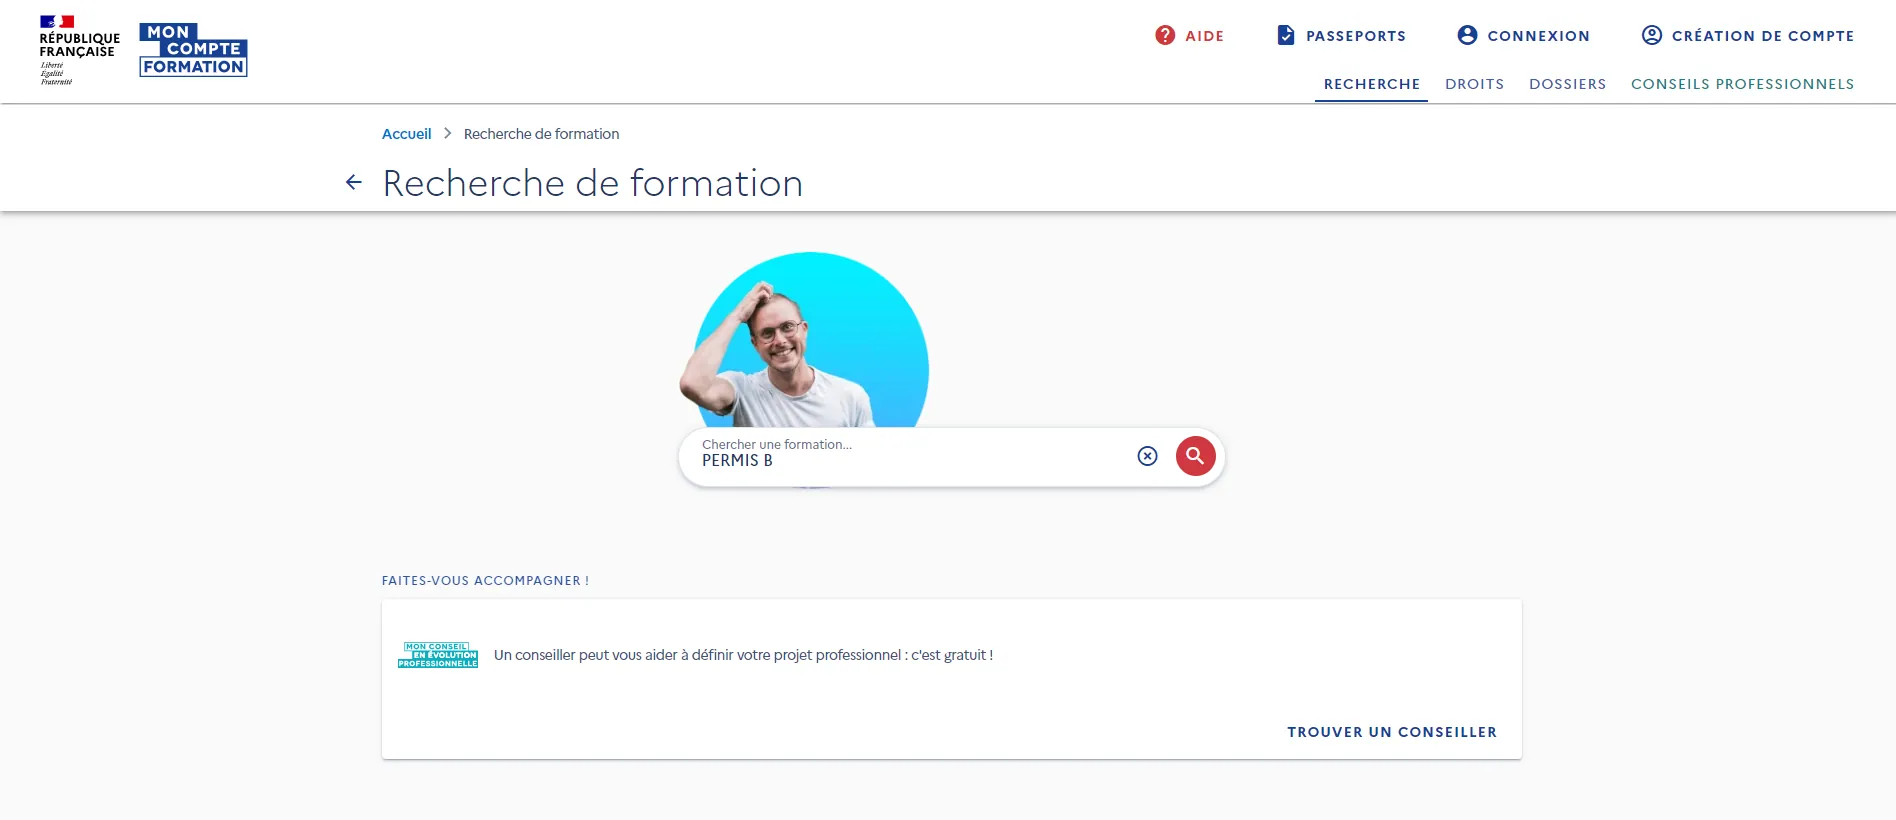Click the Mon Compte Formation logo
The height and width of the screenshot is (820, 1896).
(x=193, y=50)
